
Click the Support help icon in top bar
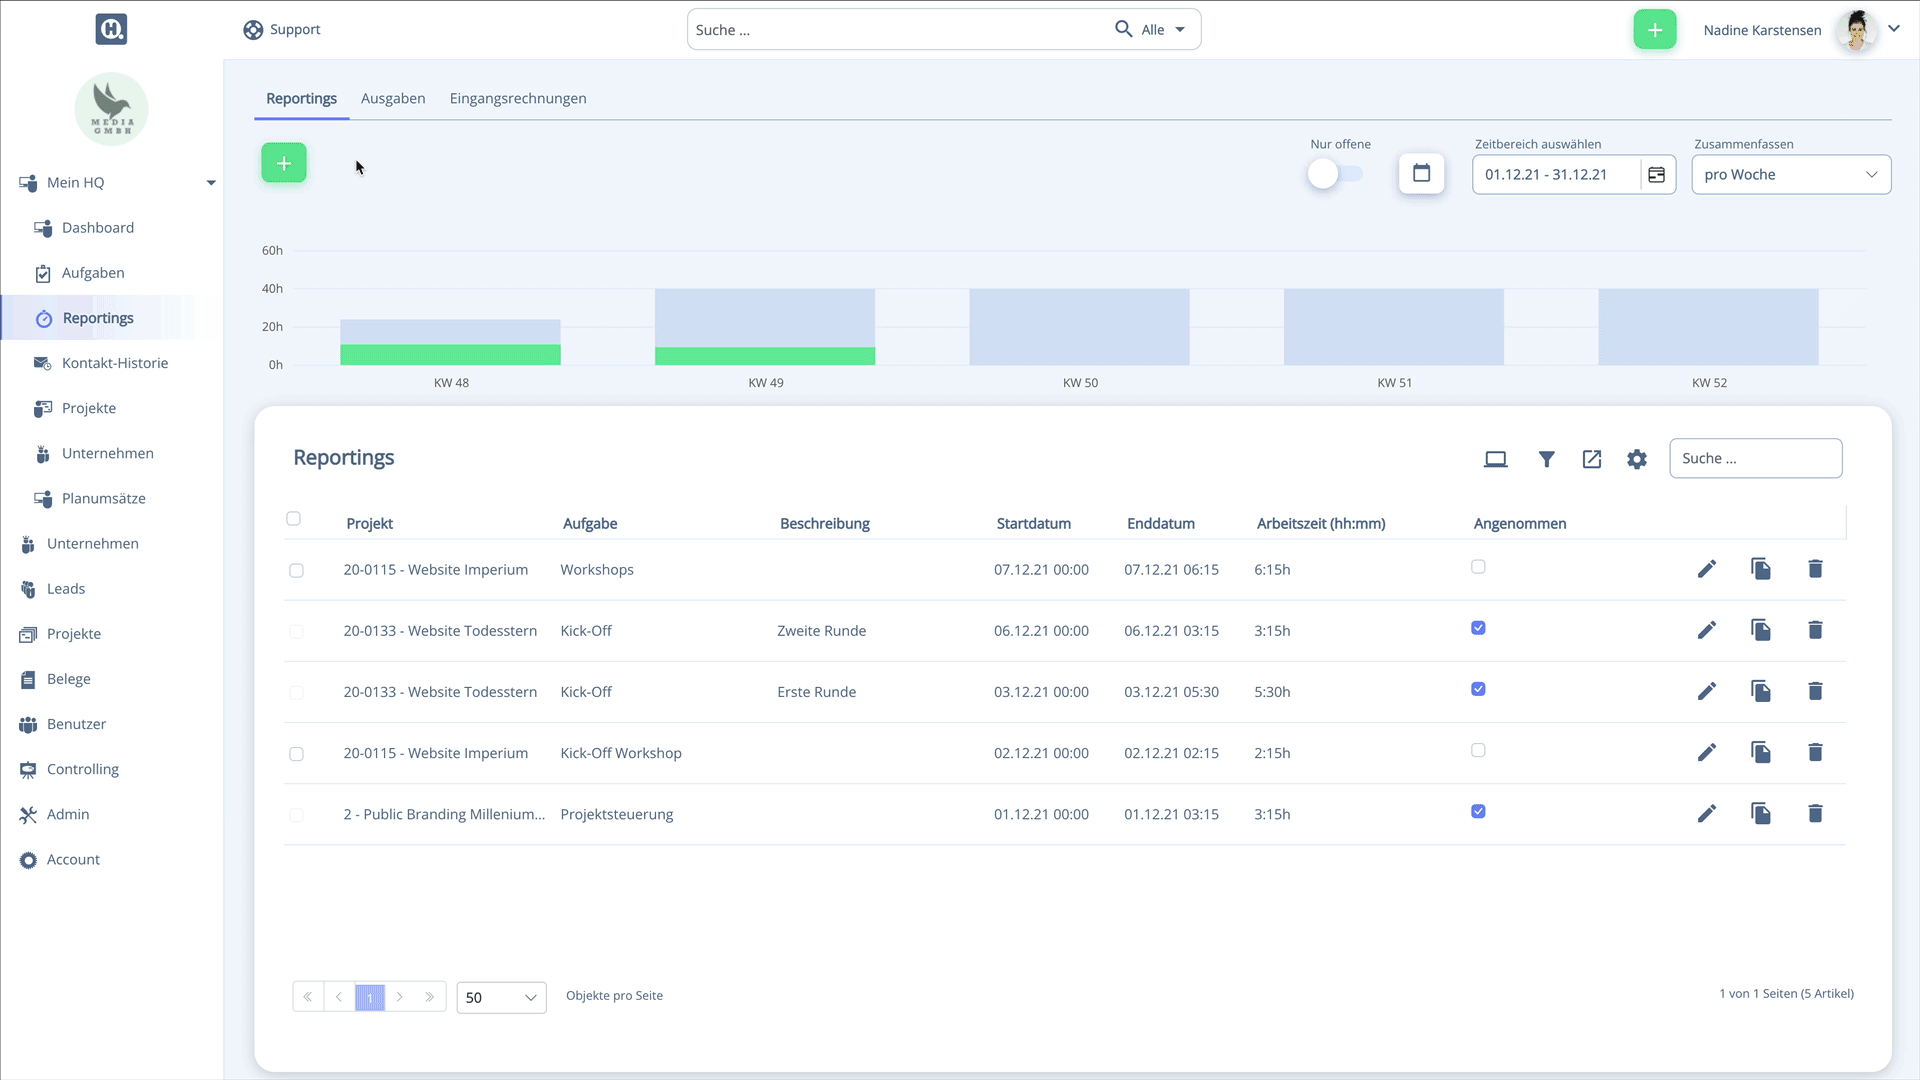click(x=252, y=29)
